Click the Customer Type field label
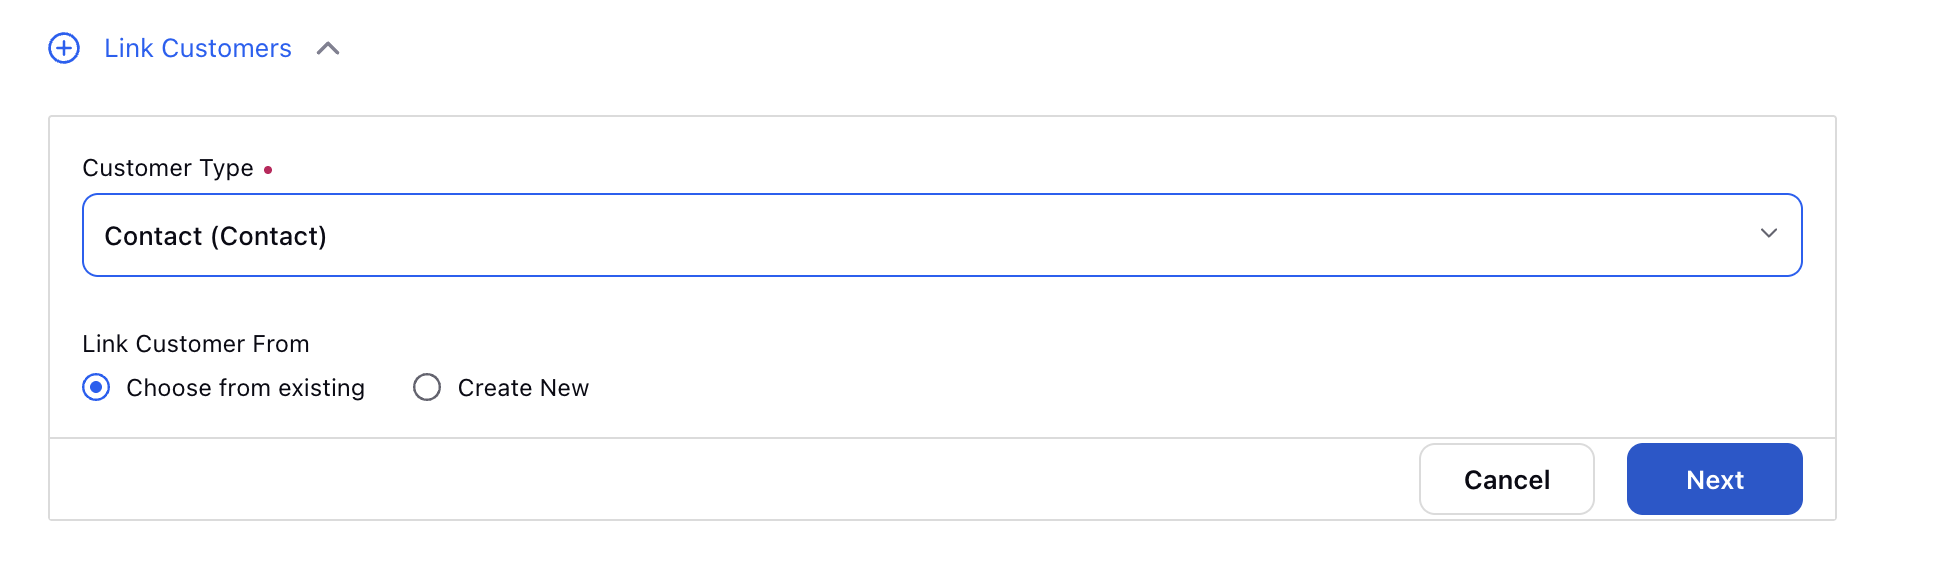 coord(168,168)
